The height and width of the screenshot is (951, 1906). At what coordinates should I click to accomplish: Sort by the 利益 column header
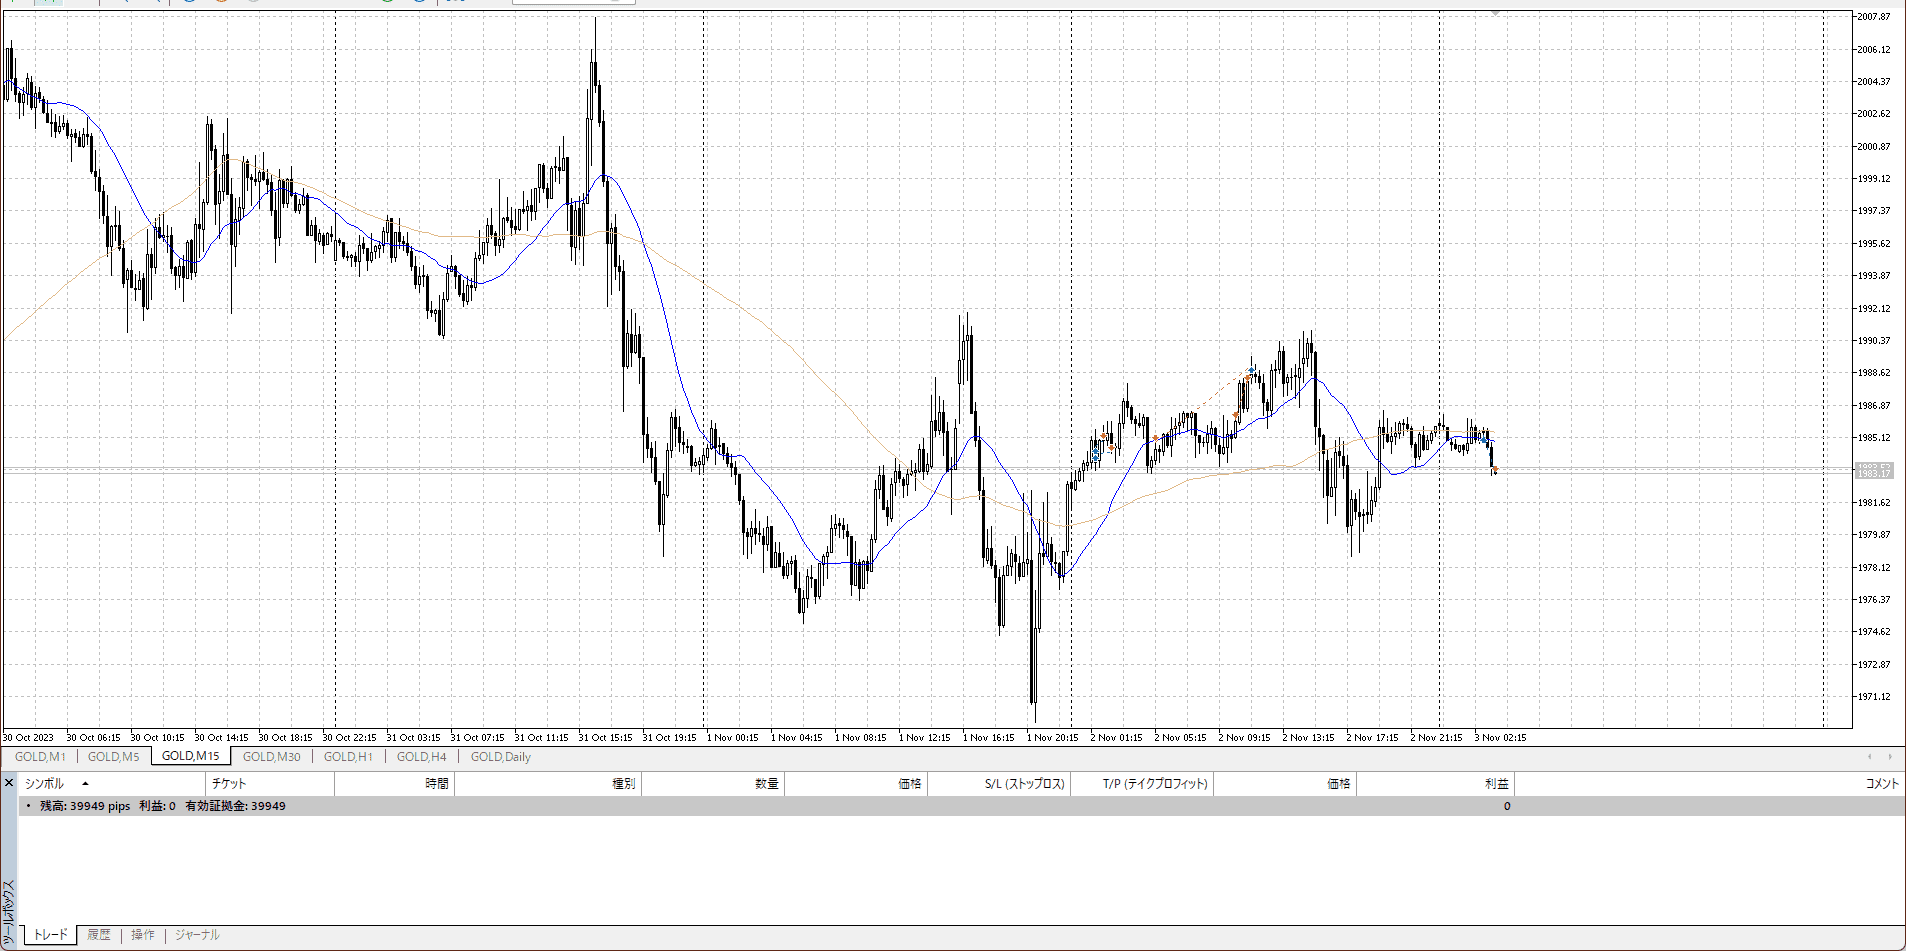[x=1496, y=784]
